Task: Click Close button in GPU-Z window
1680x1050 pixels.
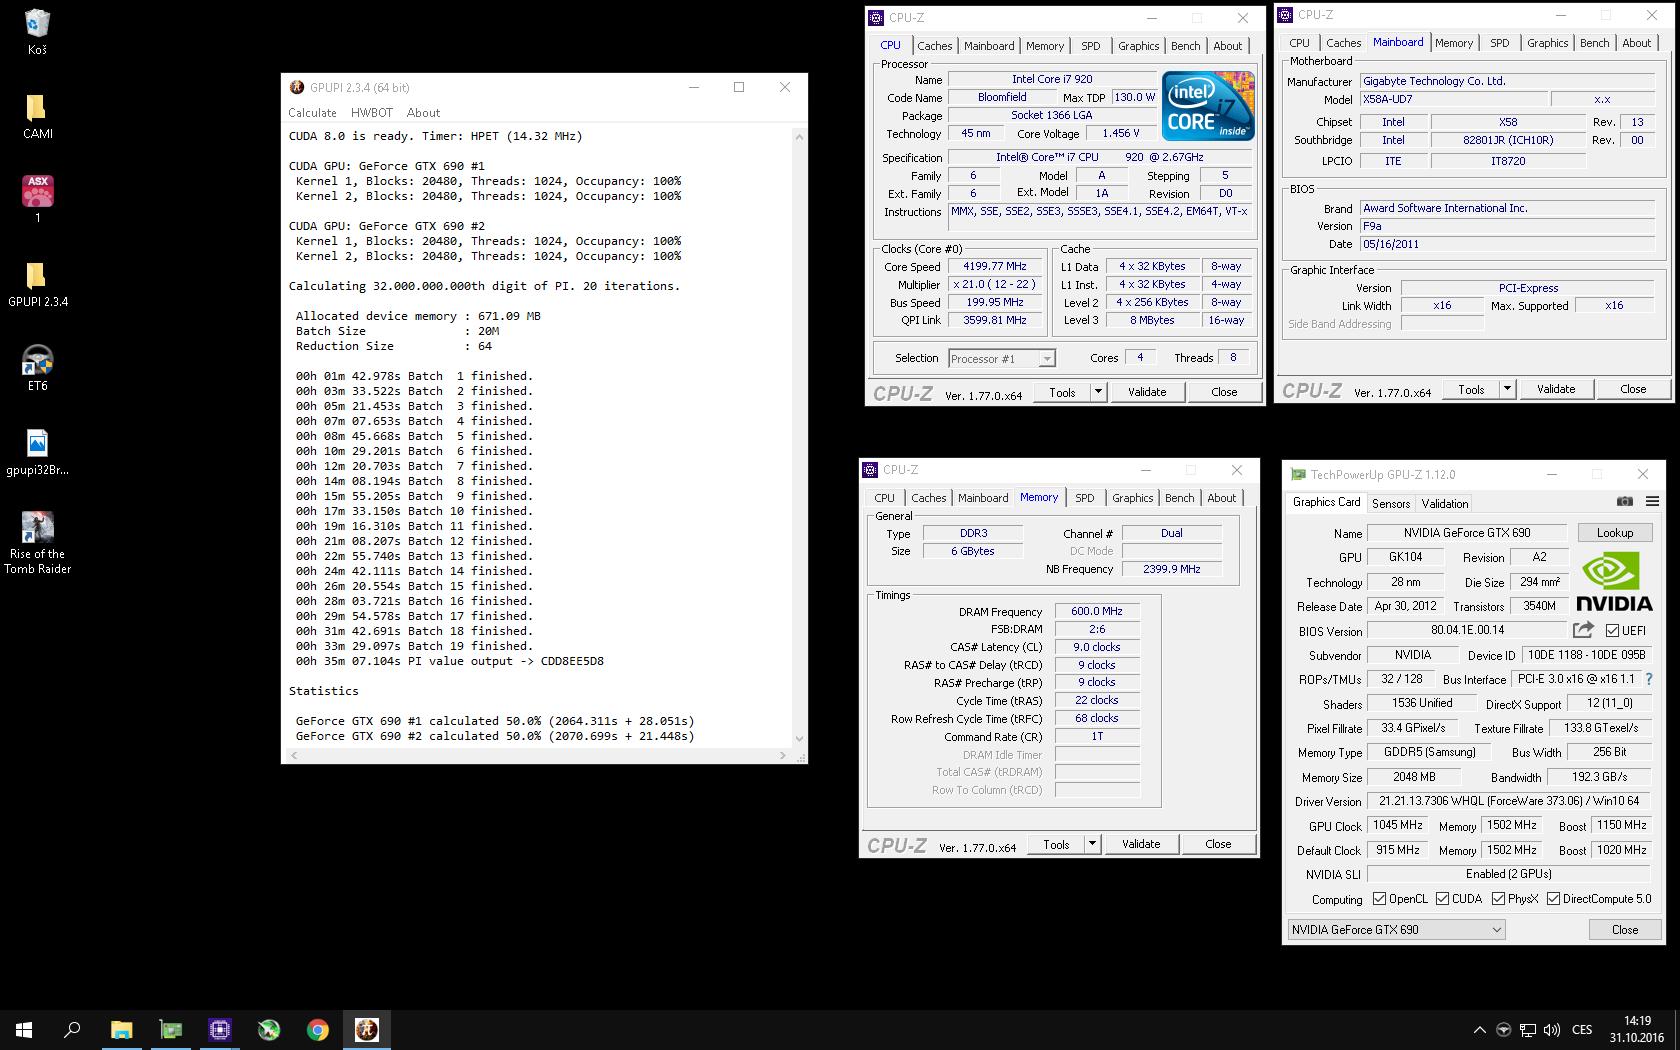Action: pos(1624,929)
